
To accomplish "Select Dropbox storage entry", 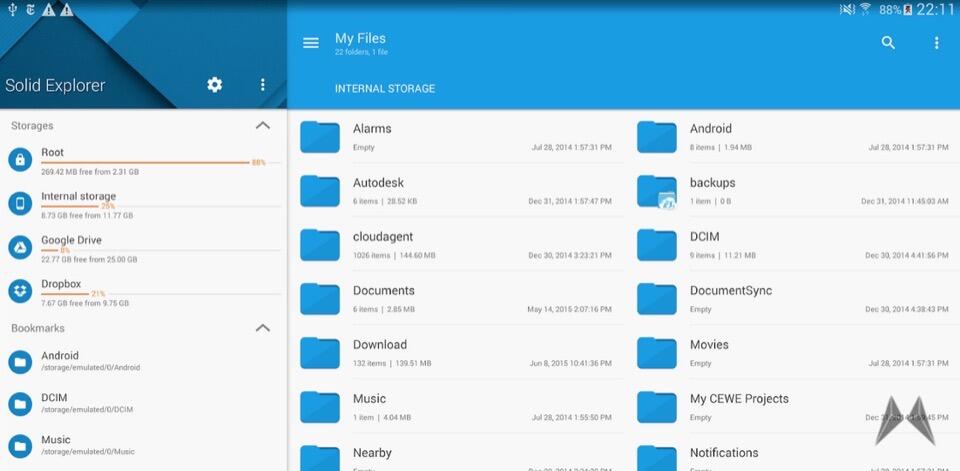I will tap(143, 292).
